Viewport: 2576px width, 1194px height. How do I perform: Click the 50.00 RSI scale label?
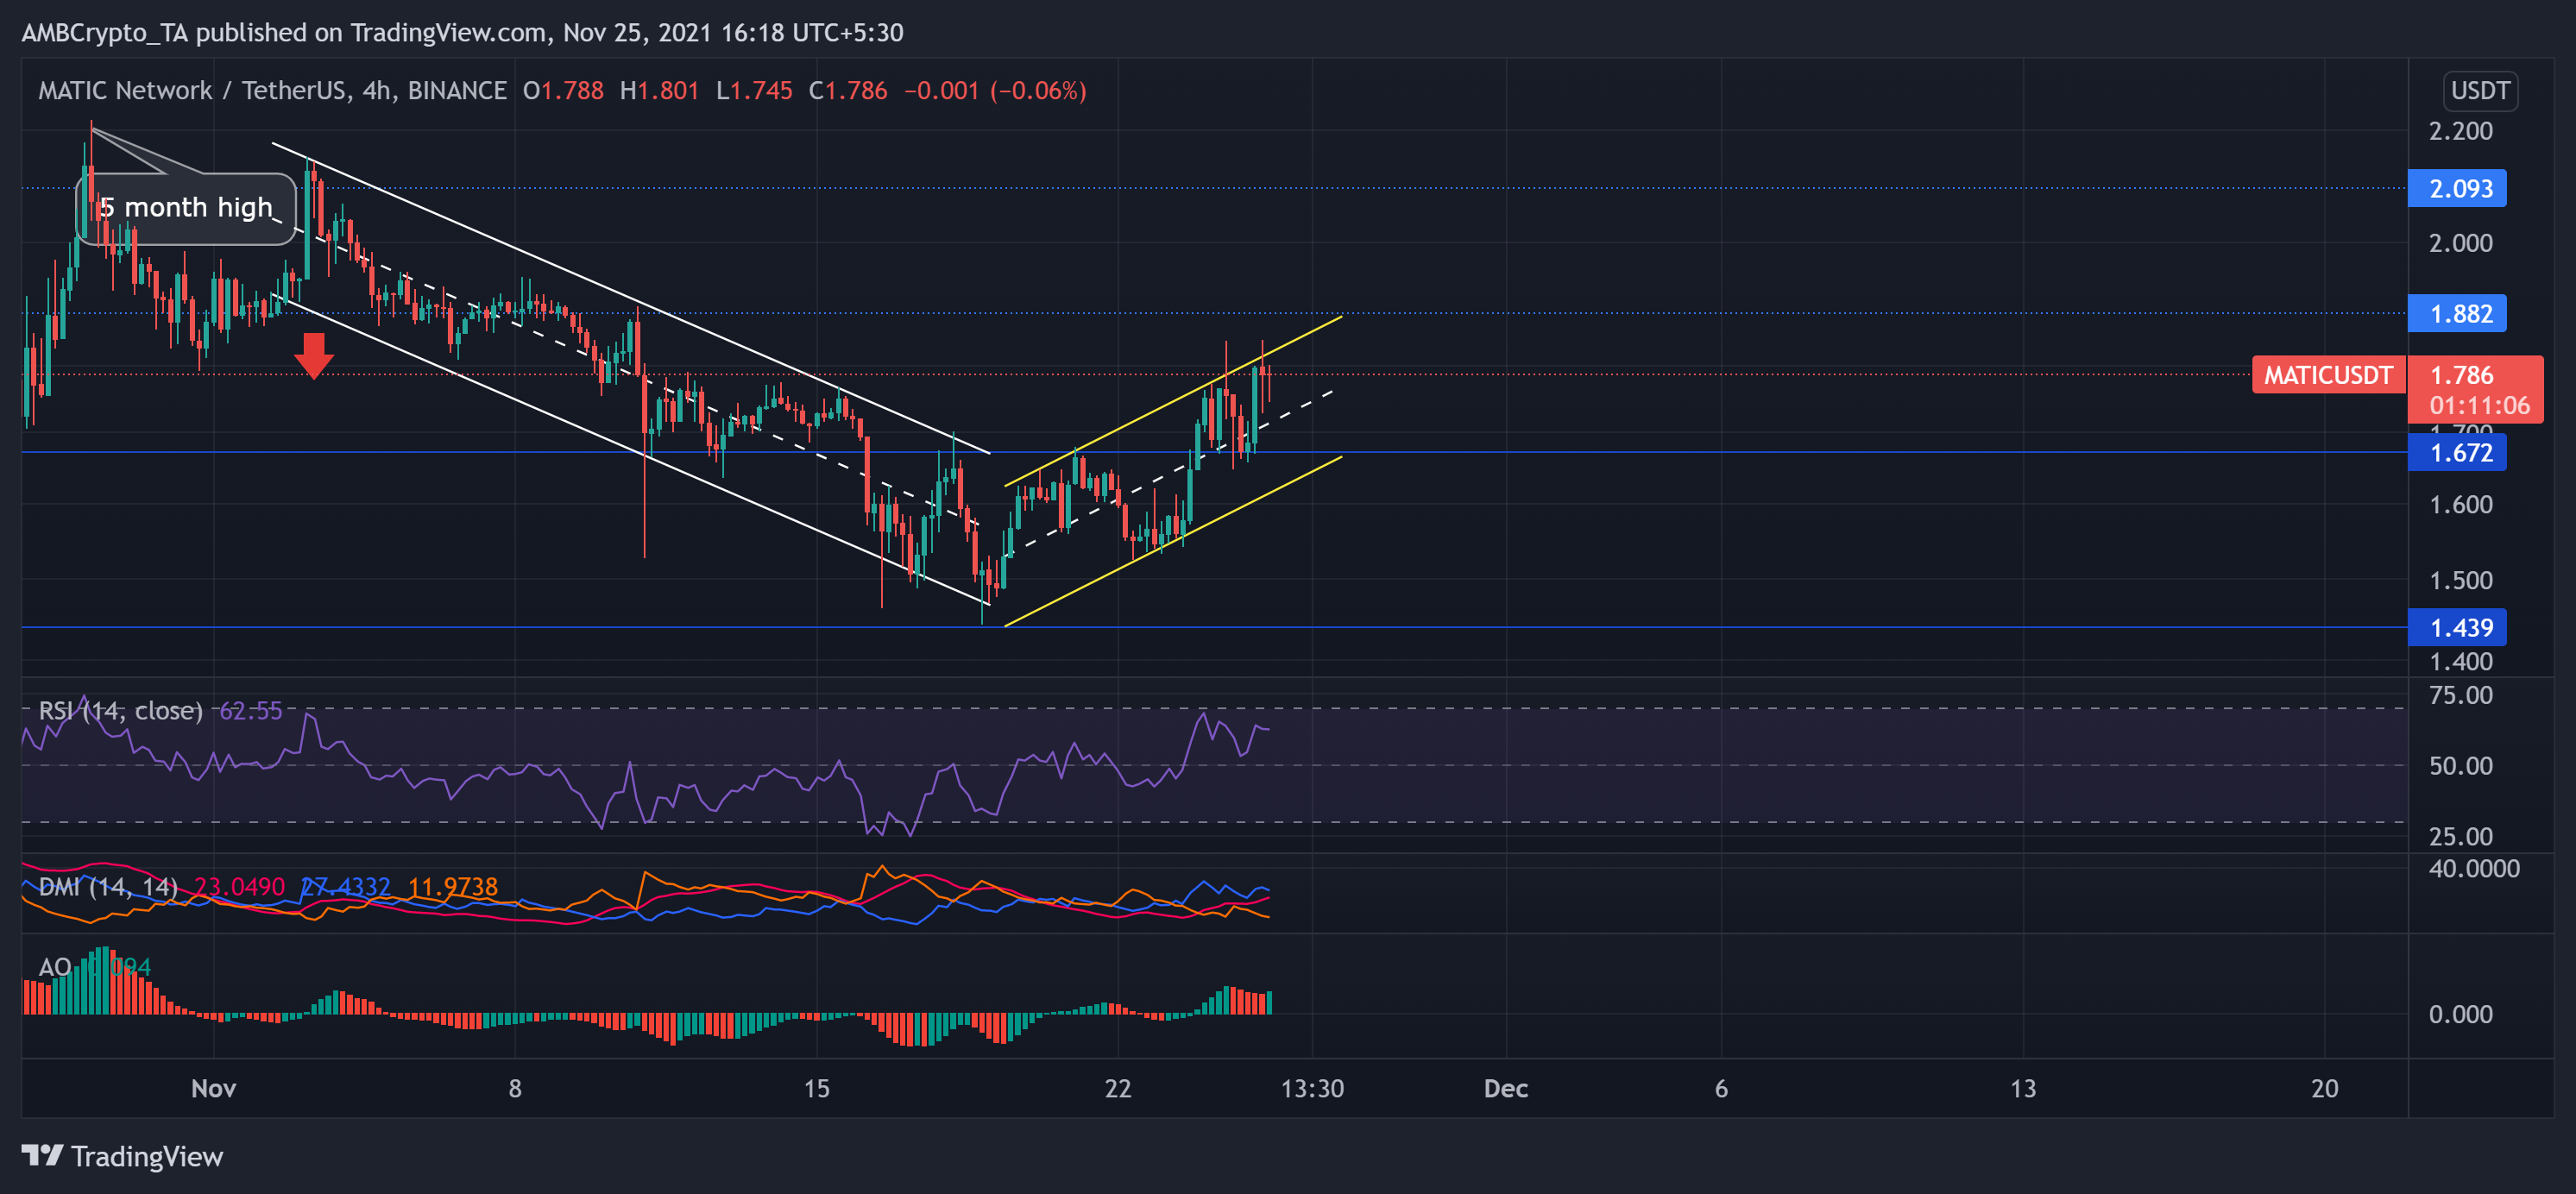(2460, 766)
